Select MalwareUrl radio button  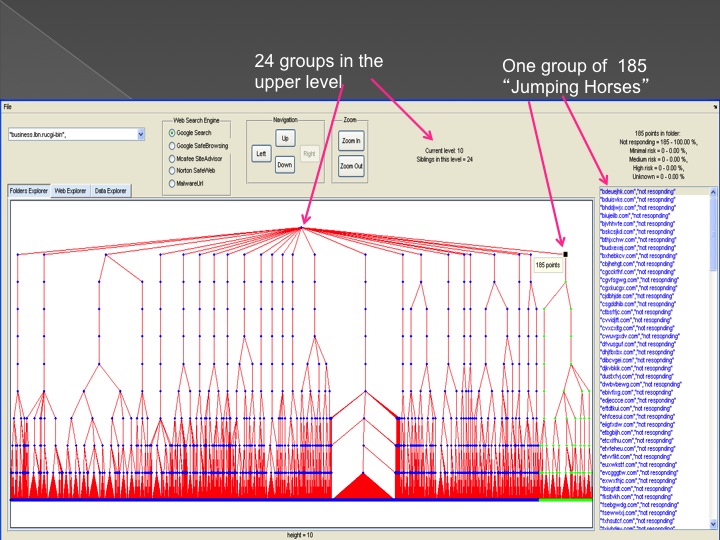172,184
